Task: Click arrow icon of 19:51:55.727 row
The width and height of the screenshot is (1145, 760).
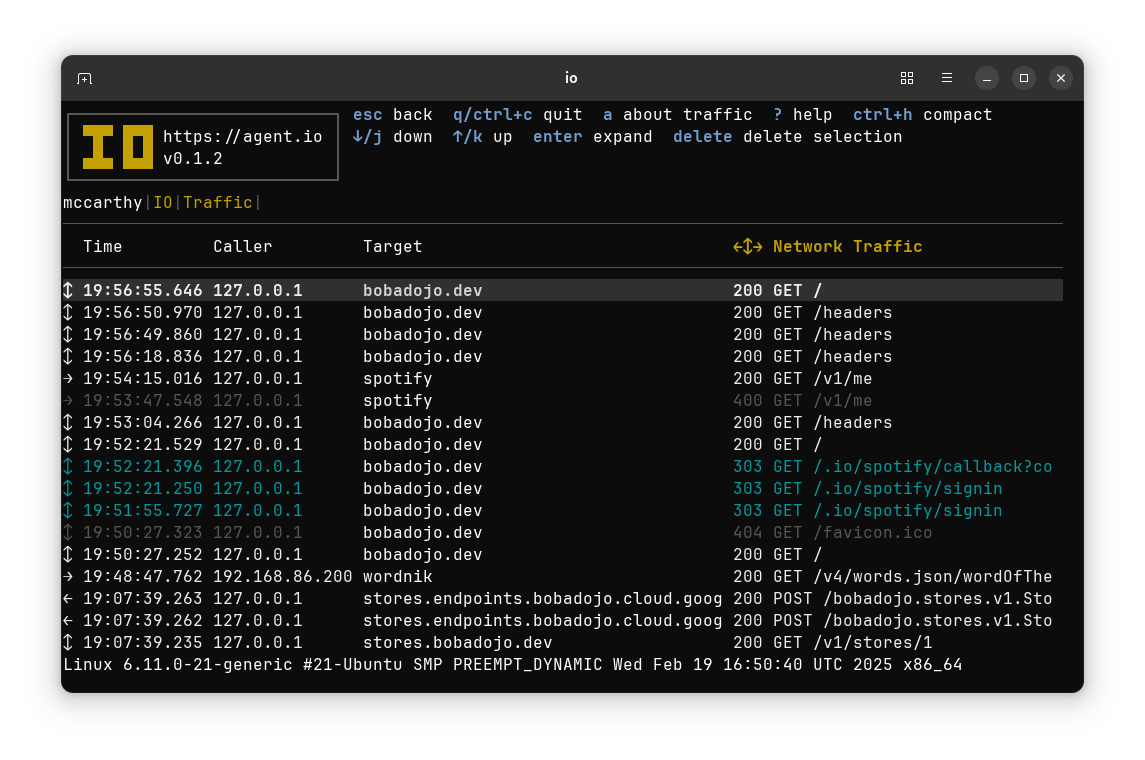Action: coord(68,510)
